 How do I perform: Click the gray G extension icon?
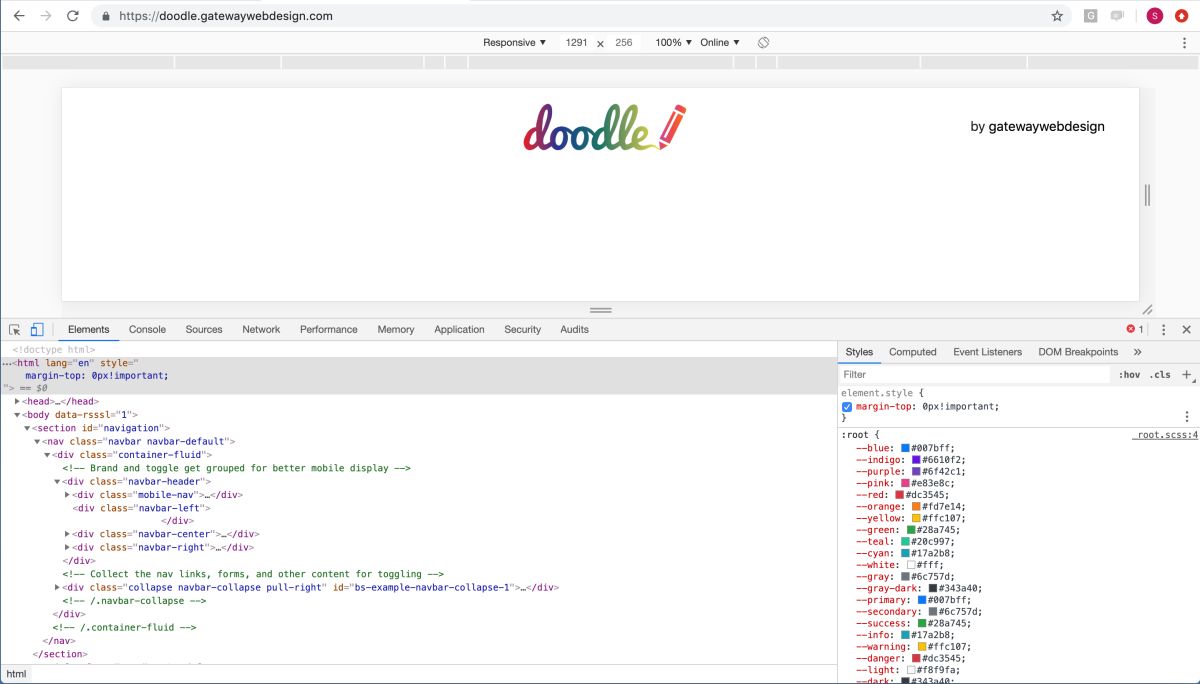pyautogui.click(x=1091, y=16)
